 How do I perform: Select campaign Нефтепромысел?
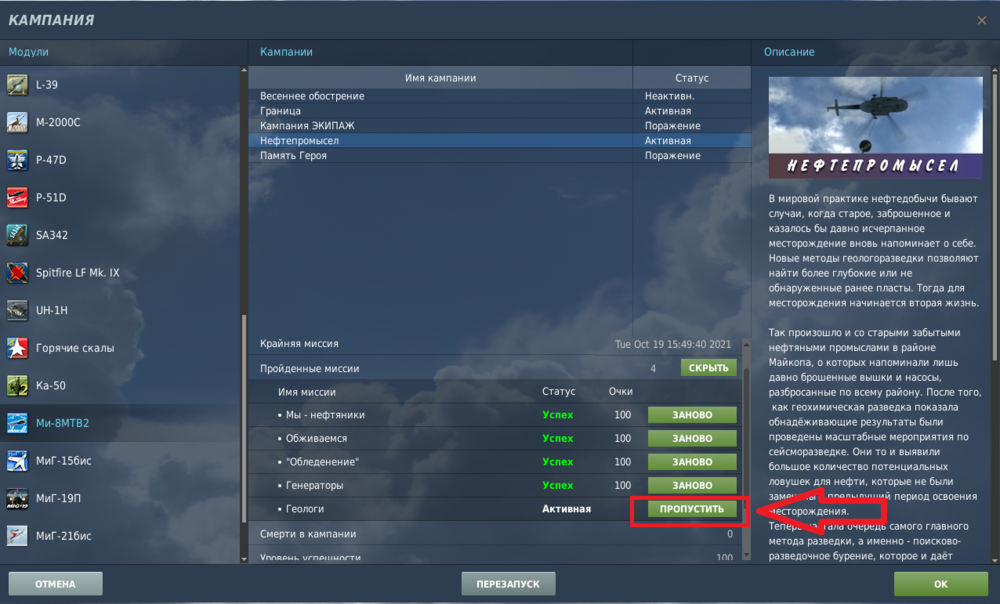499,140
